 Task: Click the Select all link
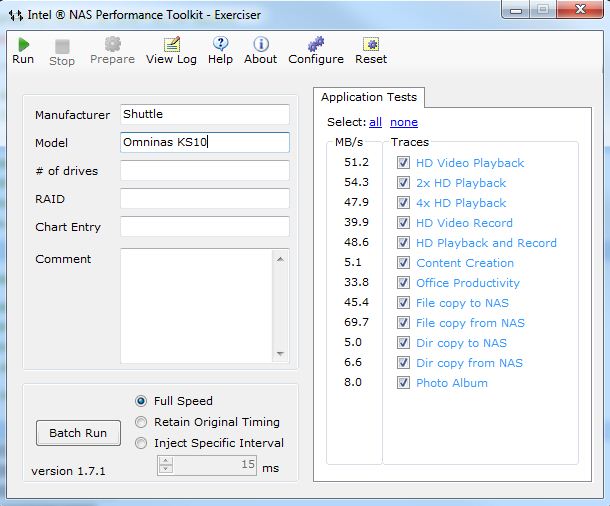pyautogui.click(x=375, y=122)
